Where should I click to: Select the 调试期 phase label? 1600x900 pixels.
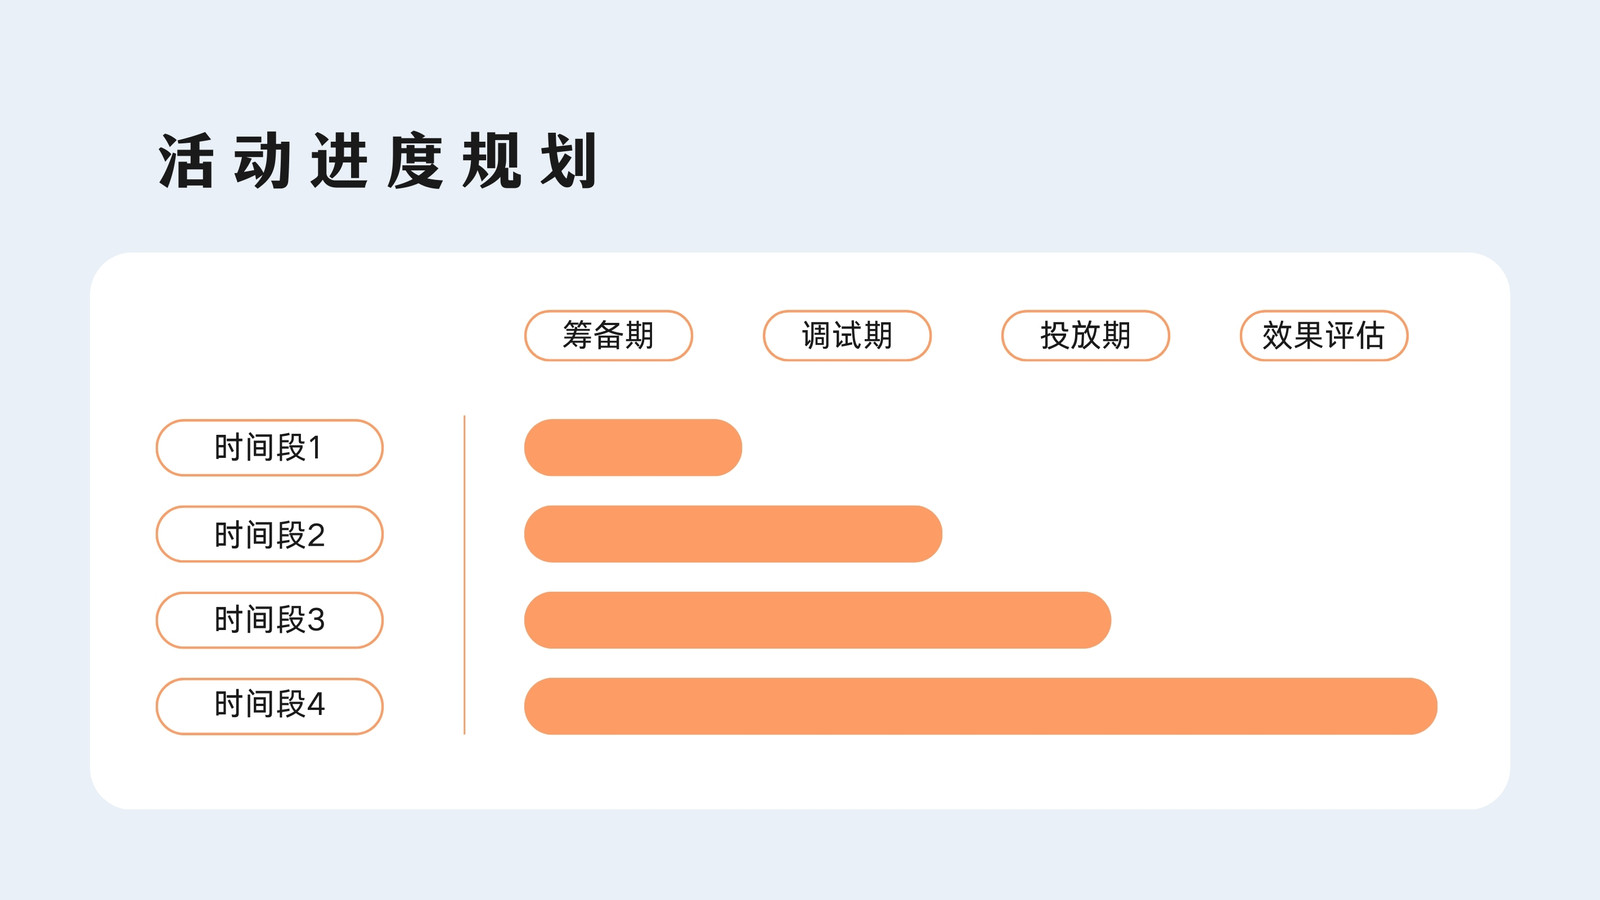point(847,336)
